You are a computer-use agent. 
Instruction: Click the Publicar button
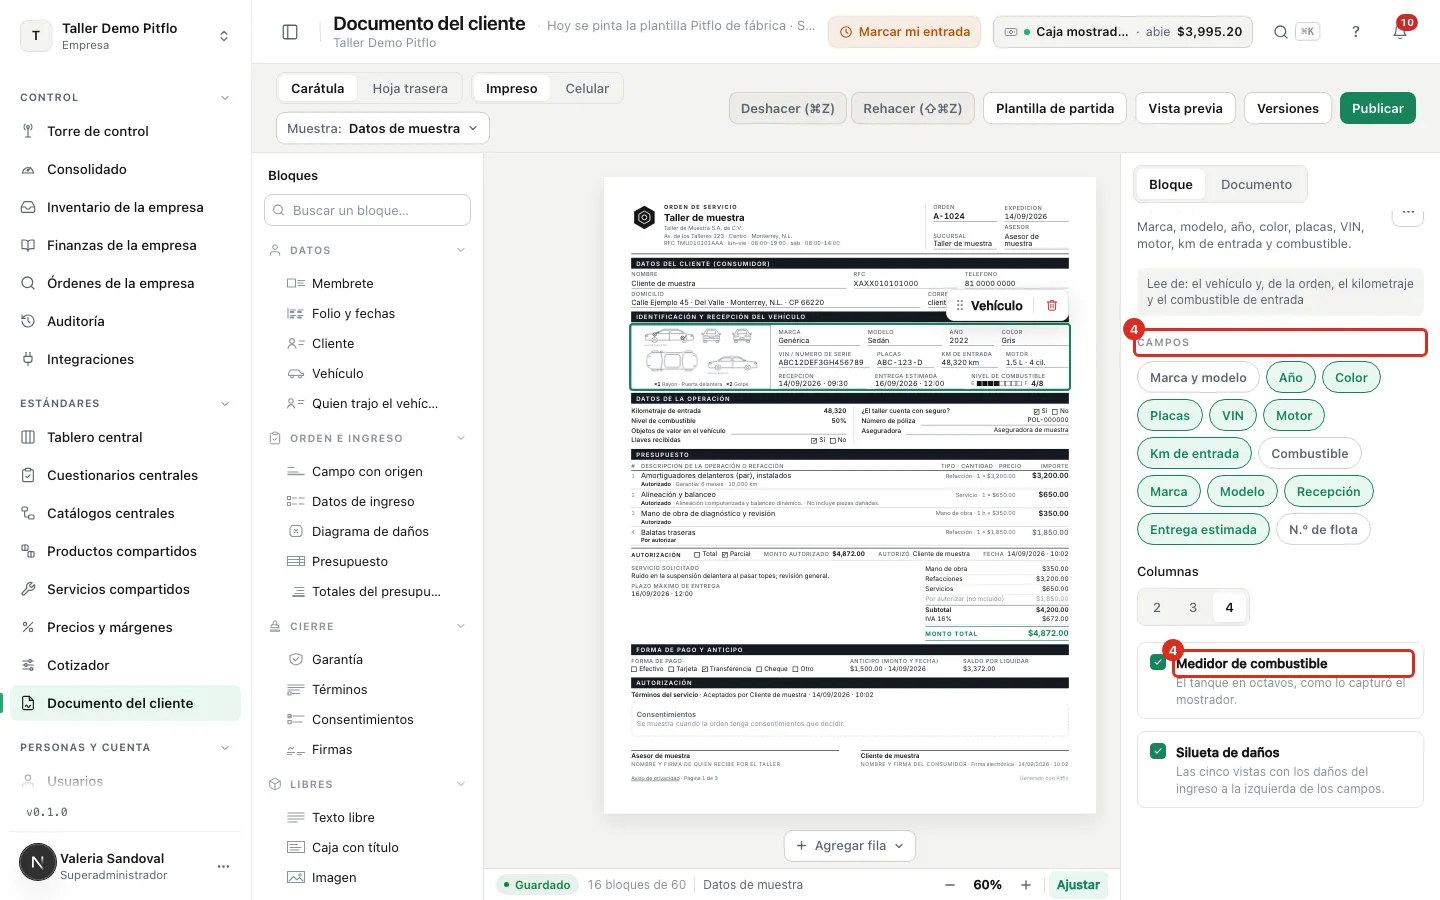point(1378,108)
